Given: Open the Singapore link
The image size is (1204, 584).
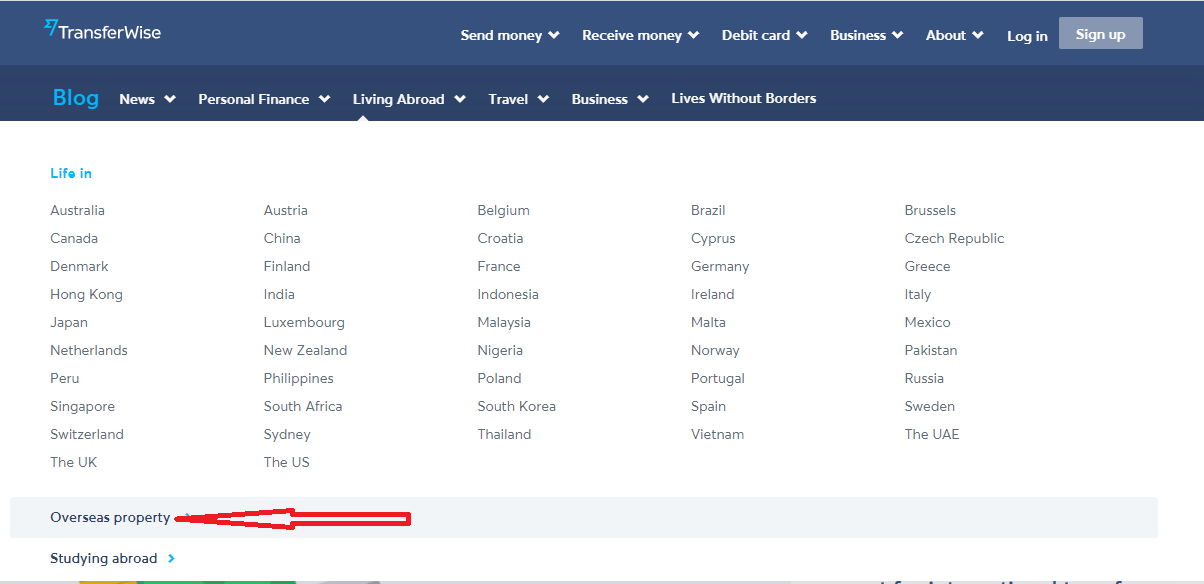Looking at the screenshot, I should (82, 406).
